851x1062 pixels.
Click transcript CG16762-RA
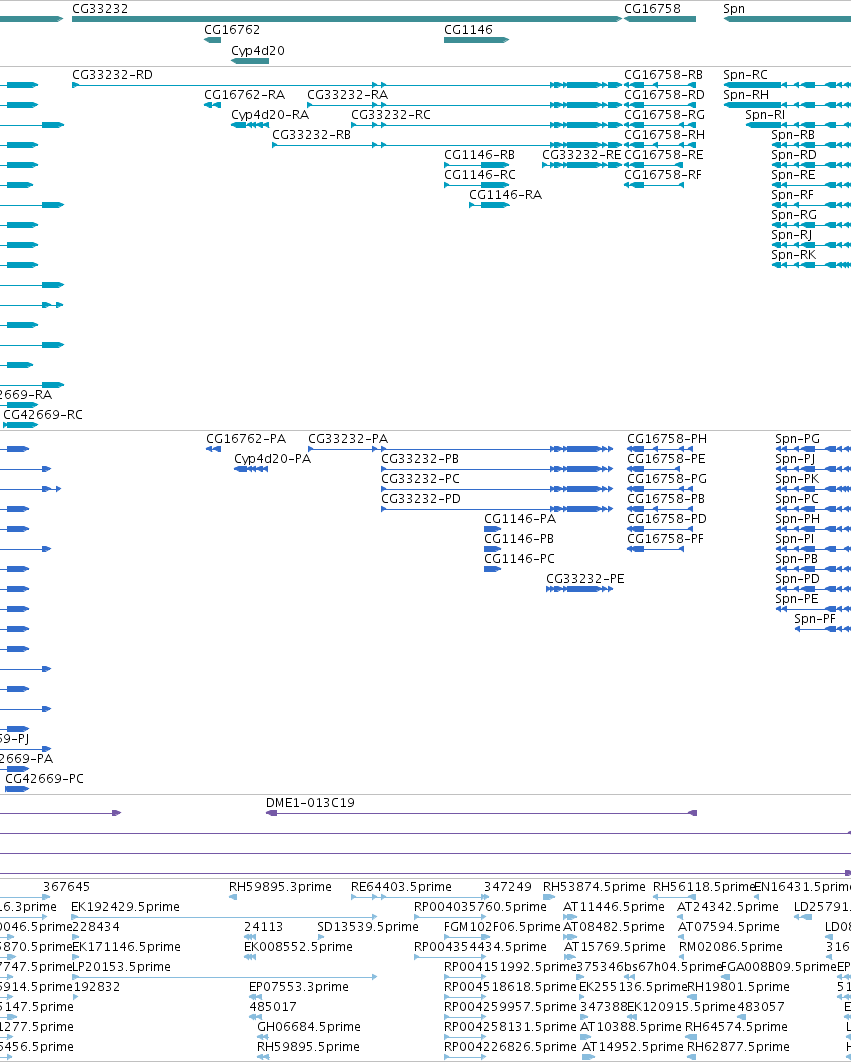click(x=245, y=95)
